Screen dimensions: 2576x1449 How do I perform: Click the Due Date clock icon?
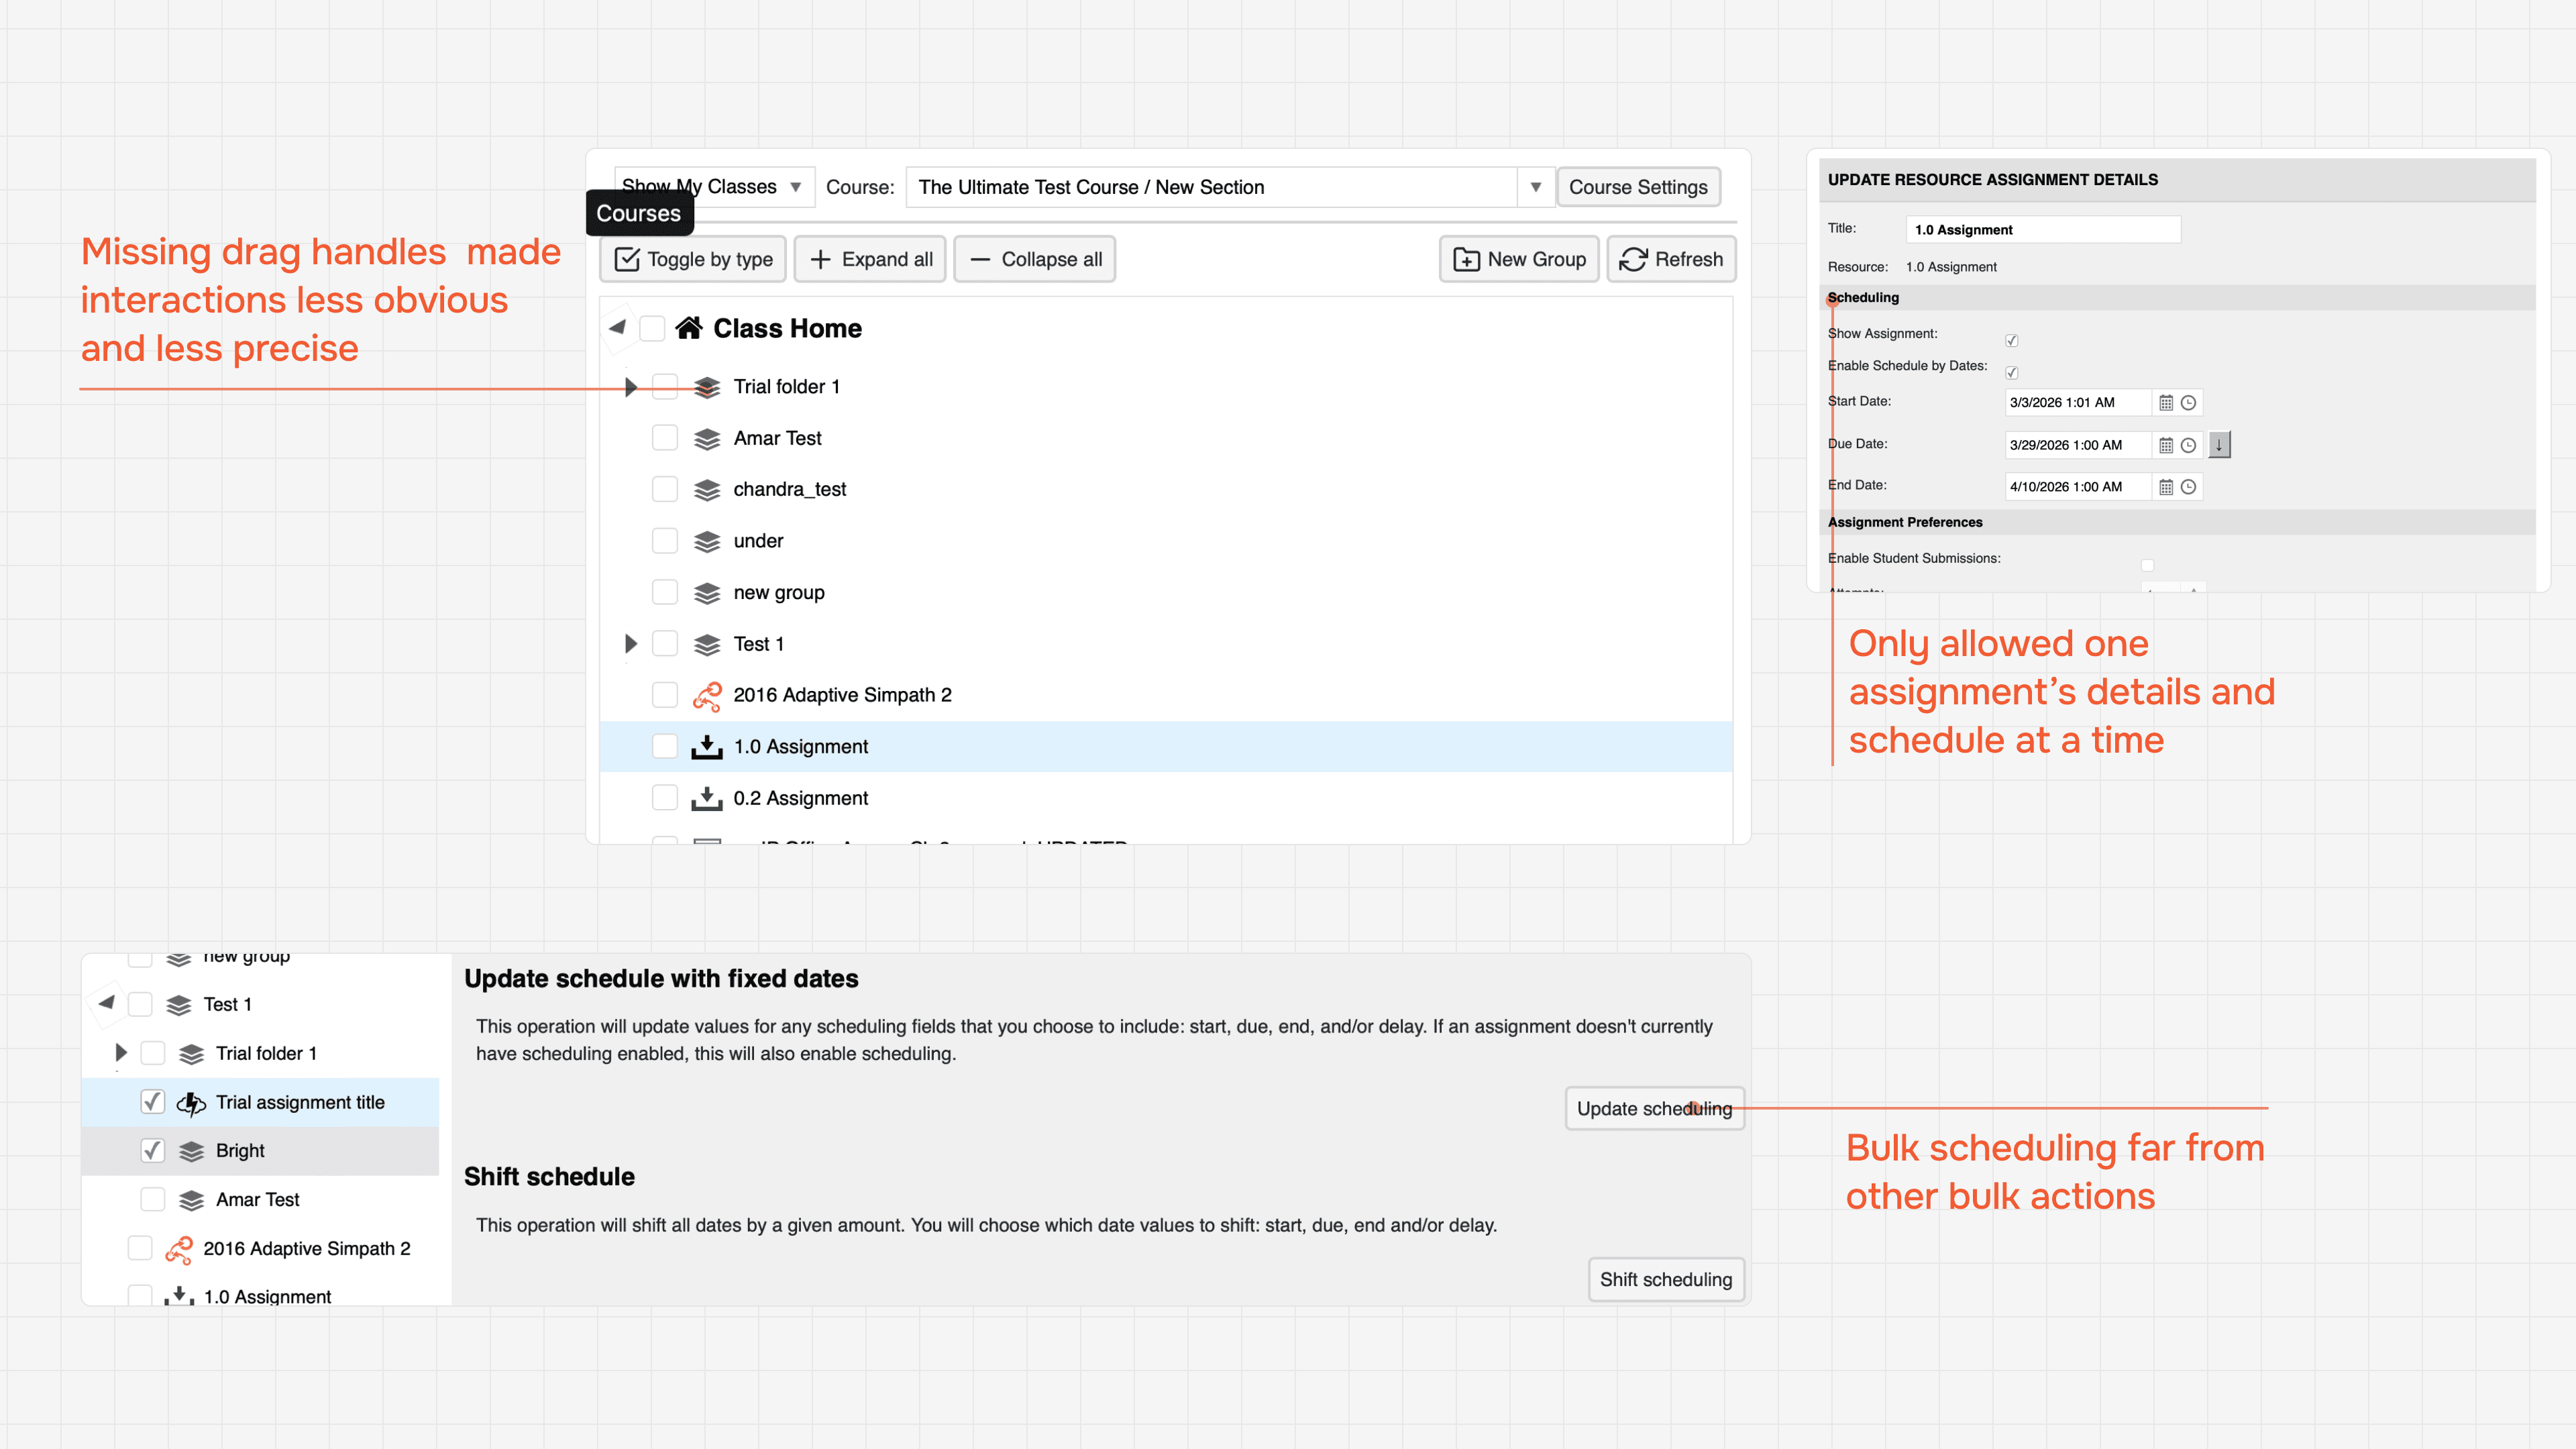pyautogui.click(x=2188, y=445)
